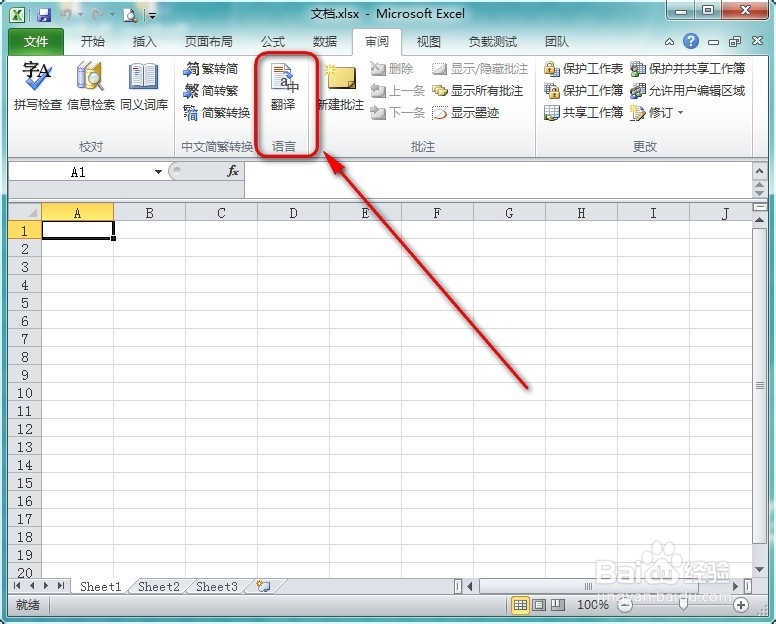776x624 pixels.
Task: Convert simplified to traditional (简转繁)
Action: (211, 91)
